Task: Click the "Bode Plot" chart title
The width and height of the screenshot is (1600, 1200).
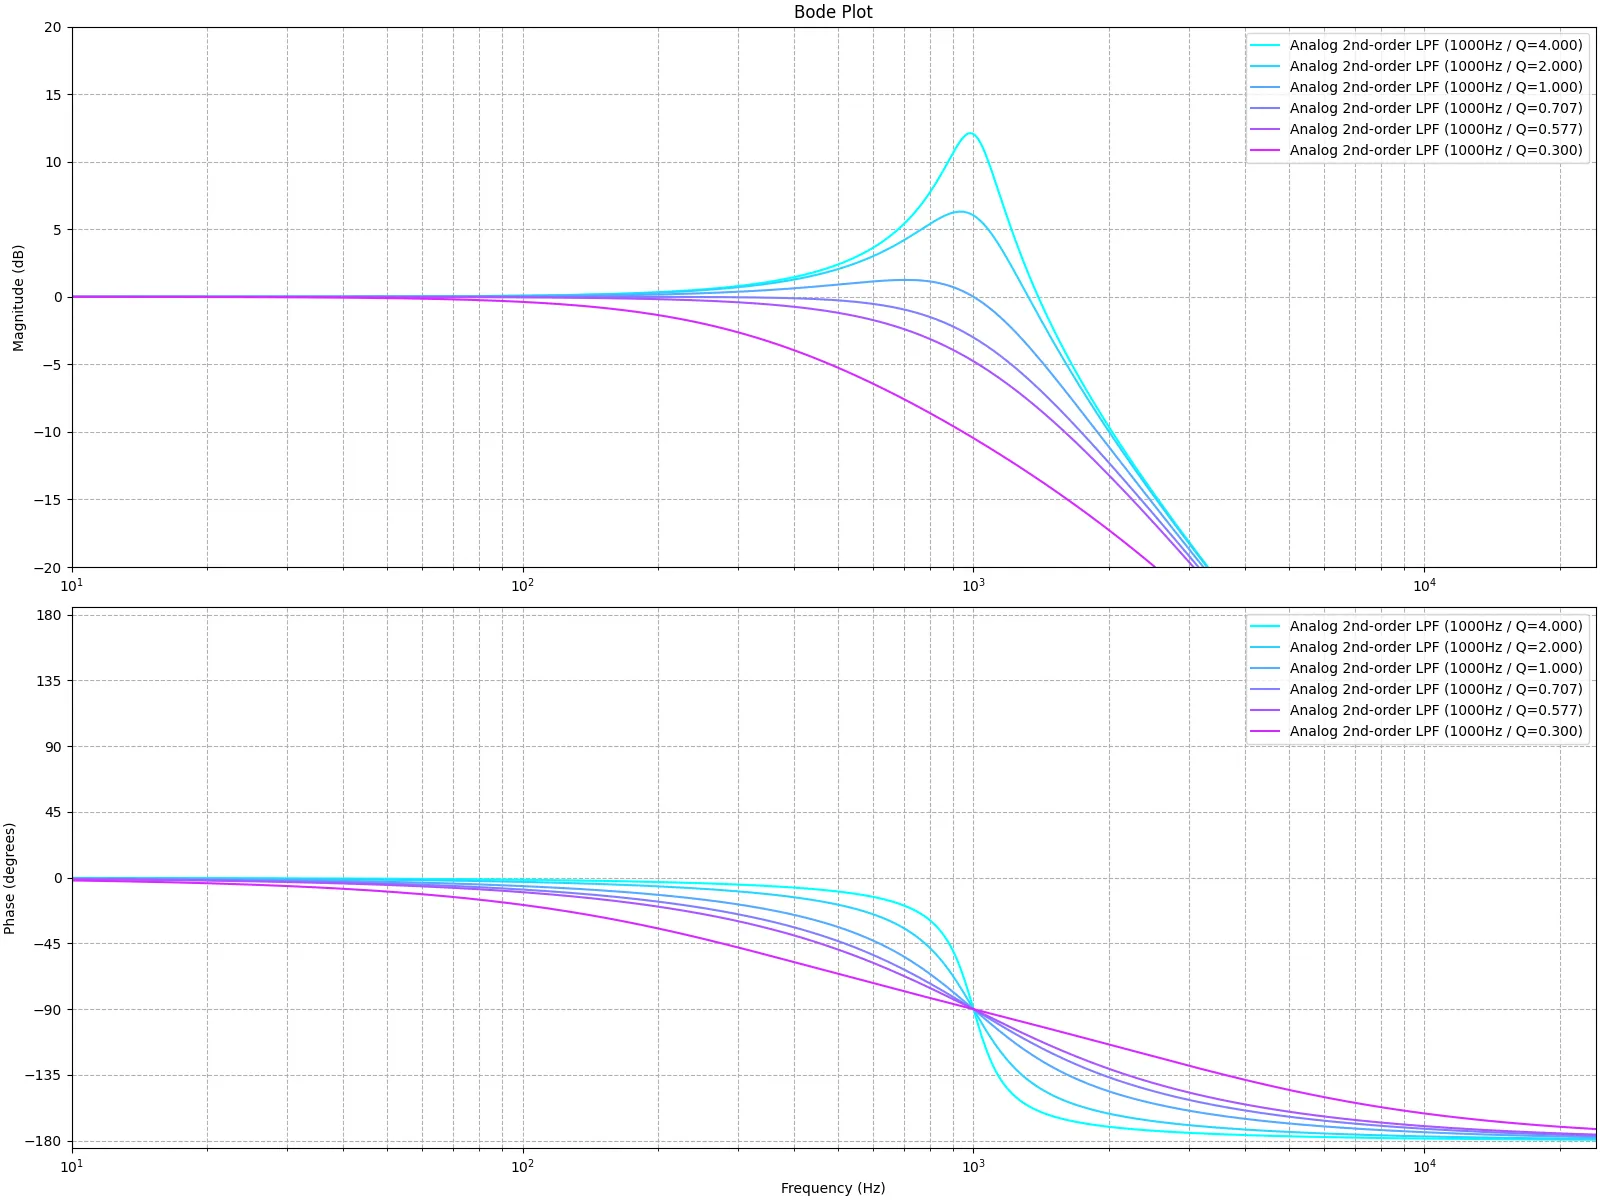Action: pyautogui.click(x=832, y=12)
